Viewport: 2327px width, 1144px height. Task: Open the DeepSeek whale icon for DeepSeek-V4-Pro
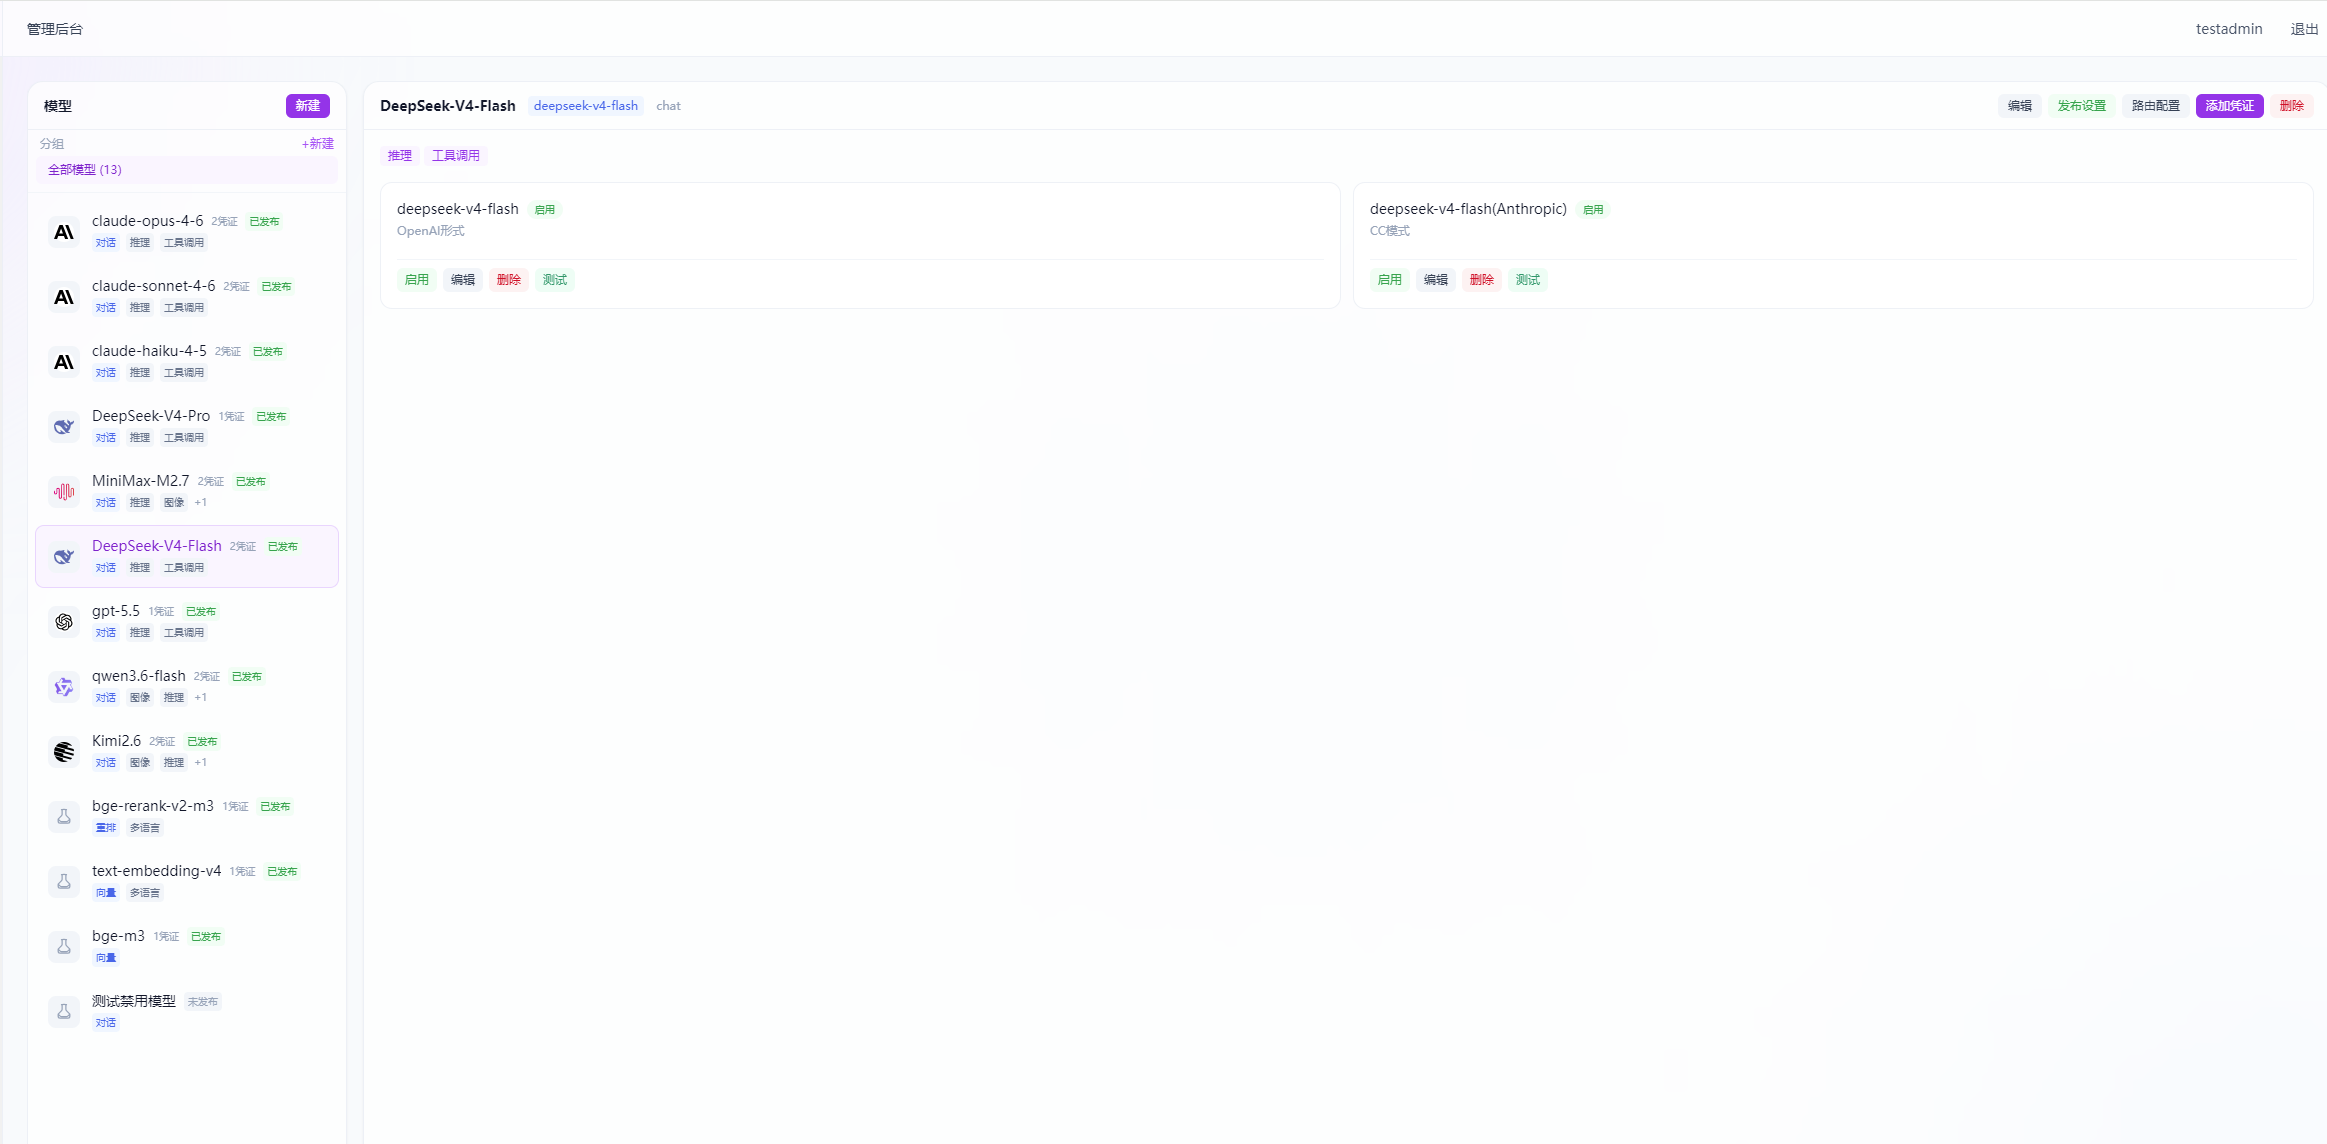64,427
